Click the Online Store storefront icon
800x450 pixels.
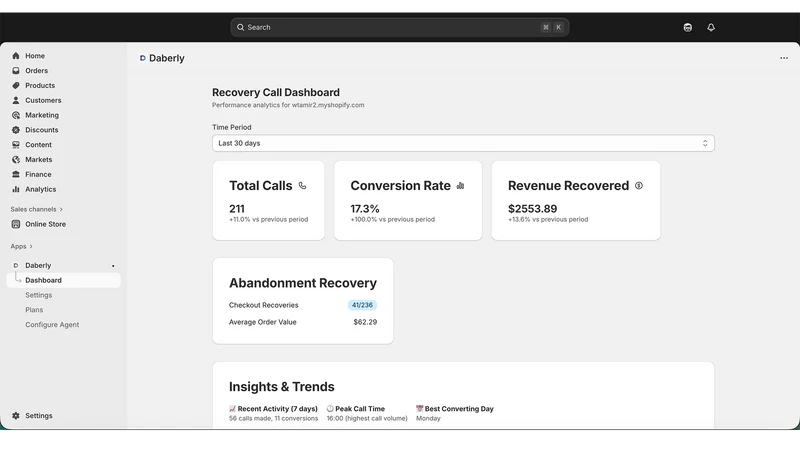pos(16,224)
